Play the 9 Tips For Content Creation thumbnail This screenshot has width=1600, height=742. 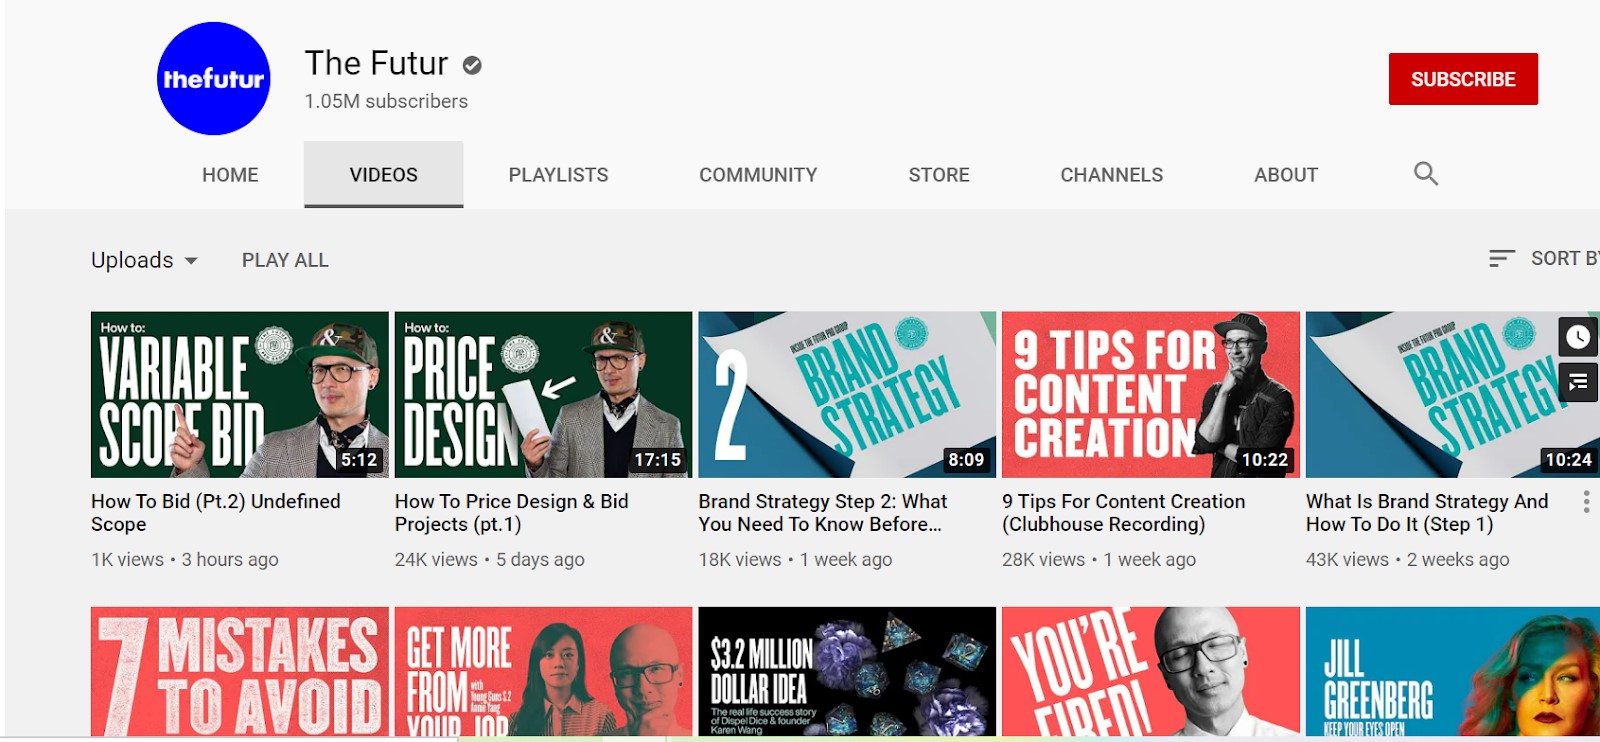click(1151, 395)
